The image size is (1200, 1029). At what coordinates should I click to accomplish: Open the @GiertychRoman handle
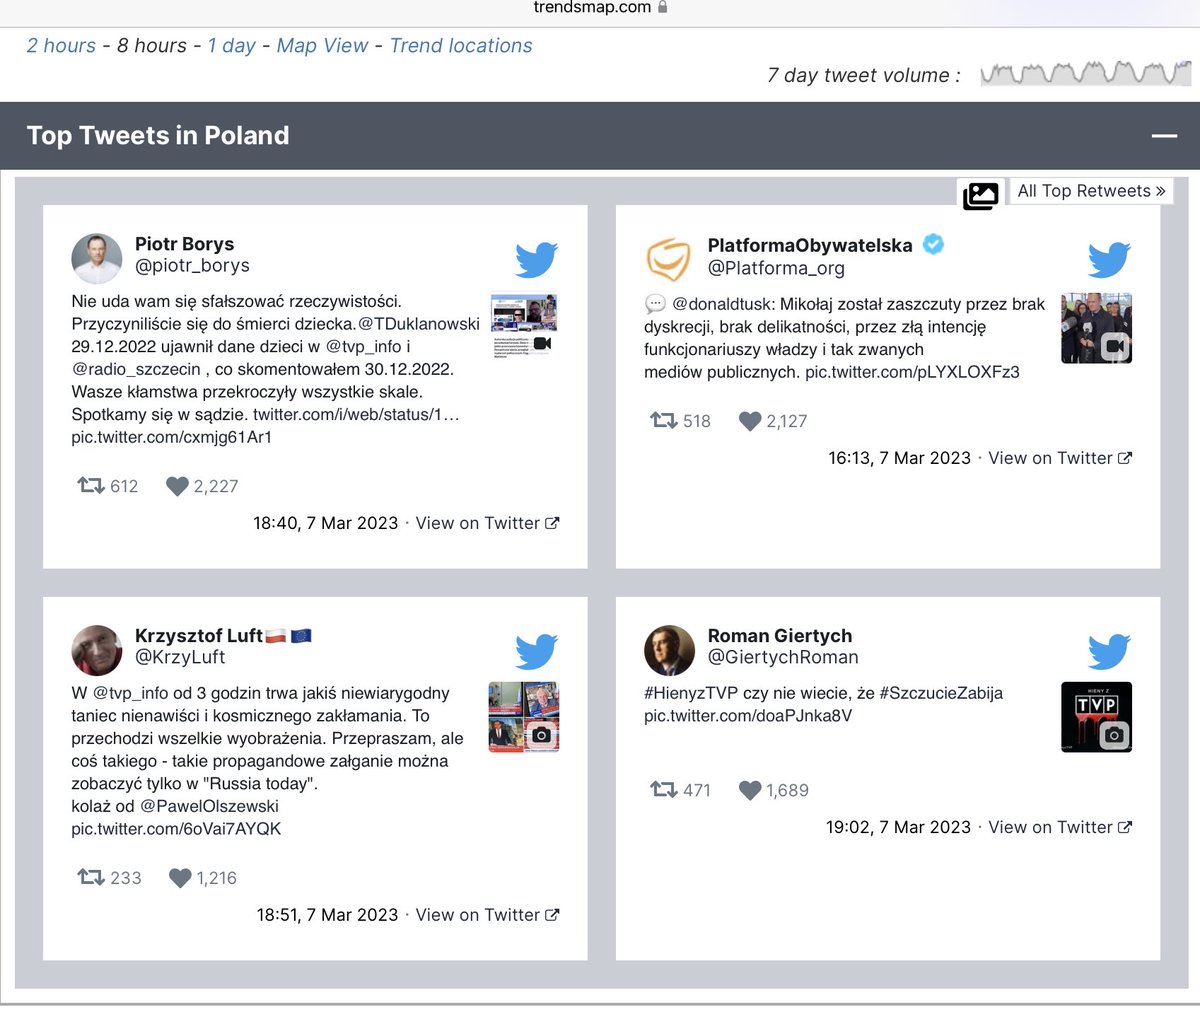tap(783, 657)
